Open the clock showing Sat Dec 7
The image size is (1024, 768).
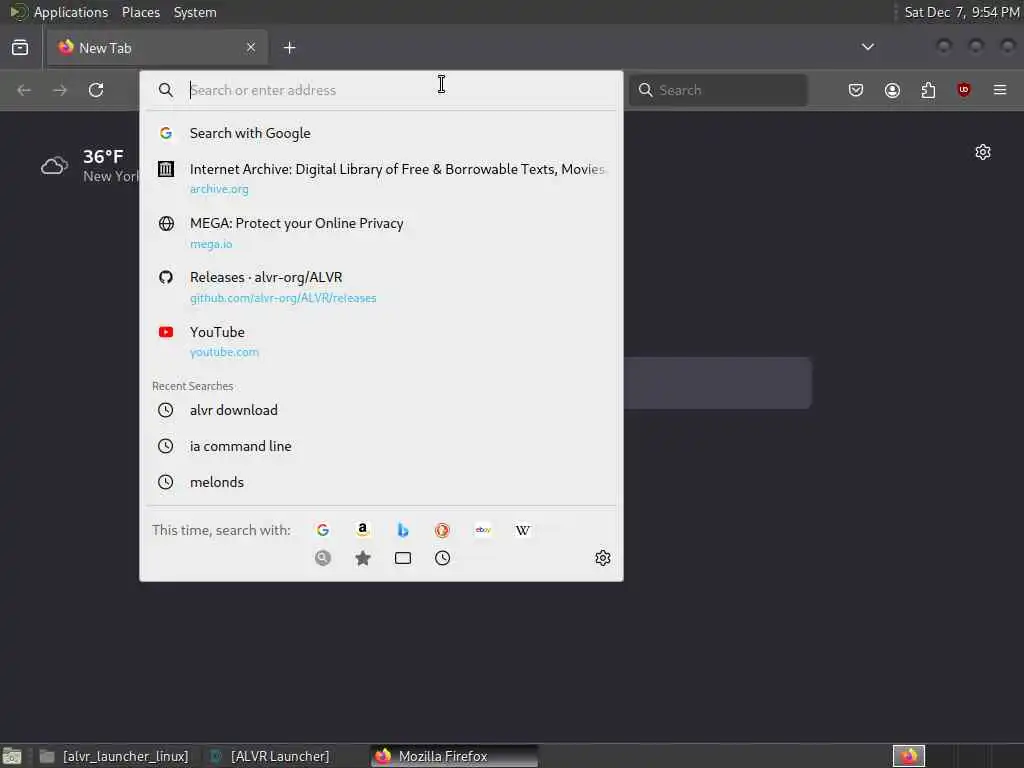[961, 12]
